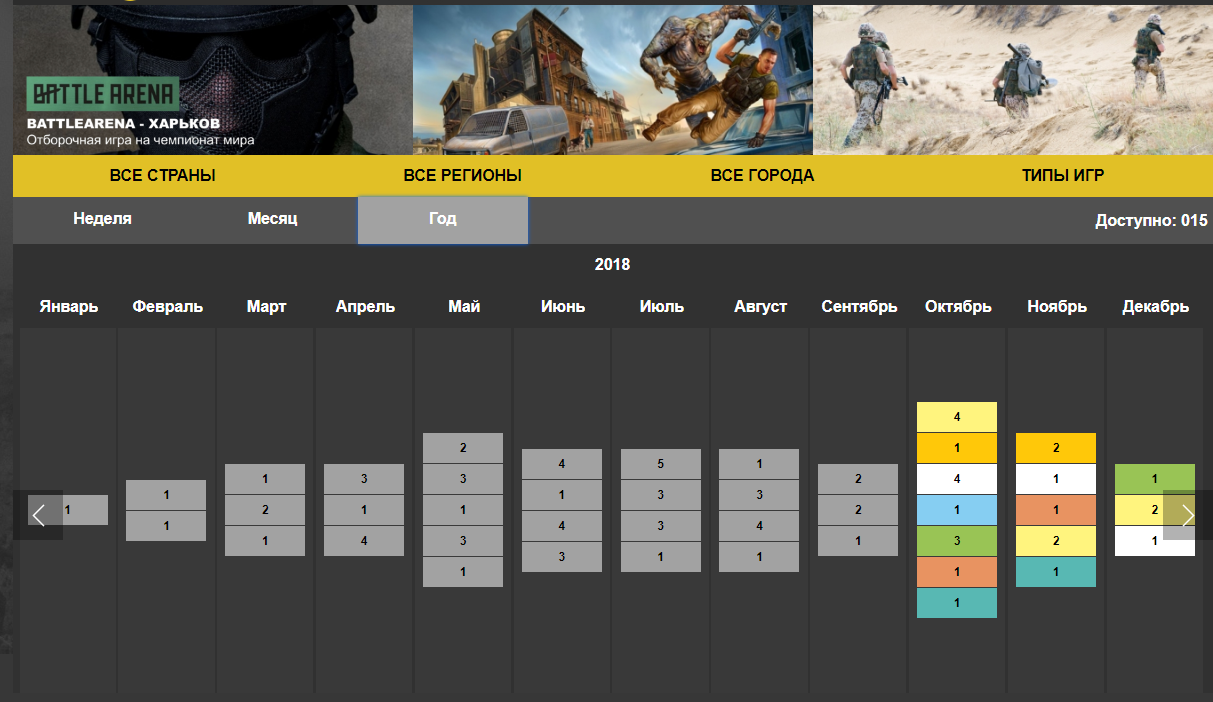Click the teal 1 cell in Ноябрь
The height and width of the screenshot is (702, 1213).
click(x=1056, y=572)
